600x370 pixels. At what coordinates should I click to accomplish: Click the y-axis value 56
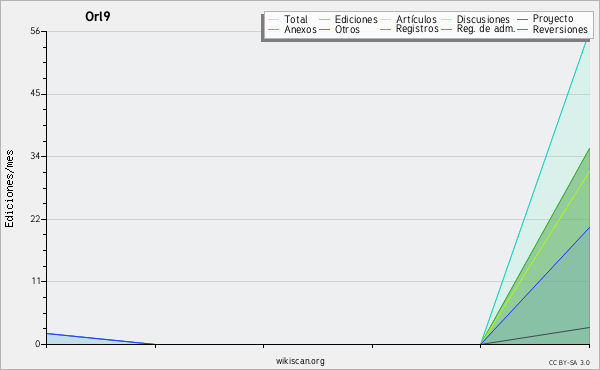(35, 31)
